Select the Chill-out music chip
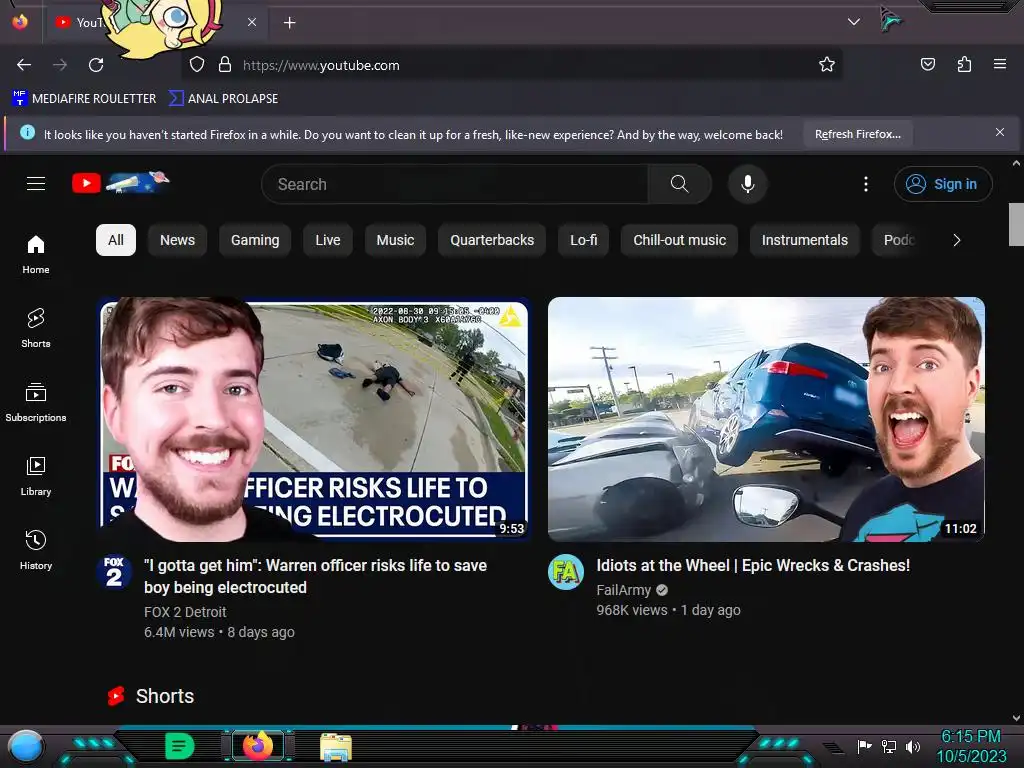Image resolution: width=1024 pixels, height=768 pixels. click(x=679, y=240)
